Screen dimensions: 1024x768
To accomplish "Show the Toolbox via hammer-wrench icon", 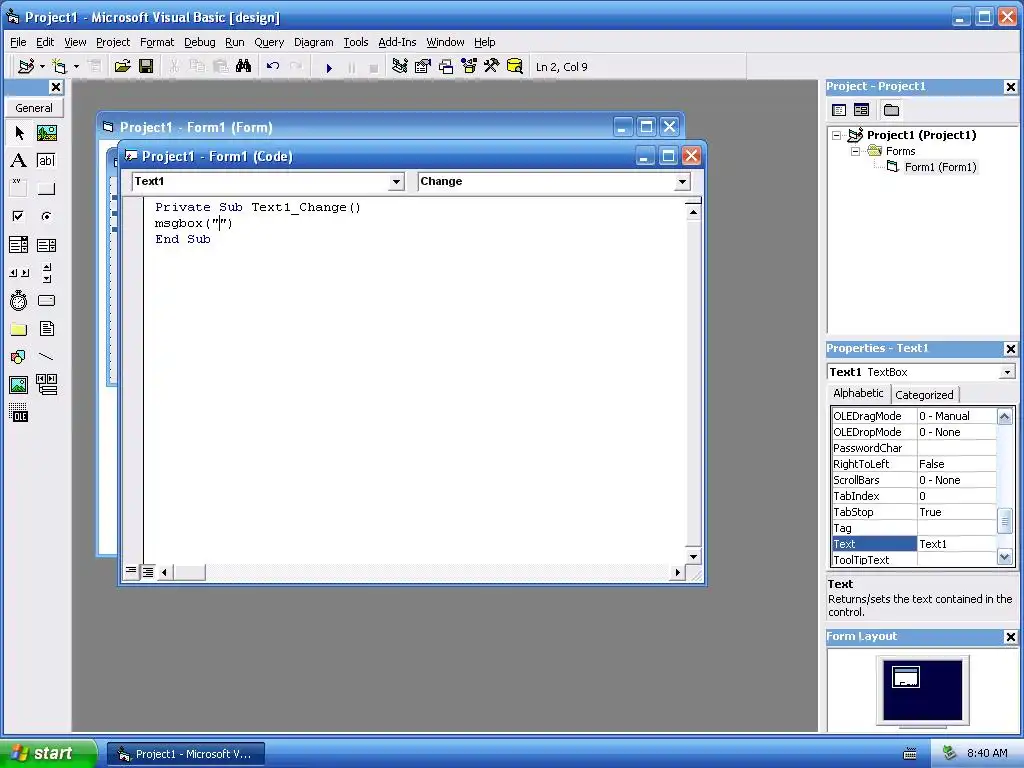I will (x=492, y=67).
